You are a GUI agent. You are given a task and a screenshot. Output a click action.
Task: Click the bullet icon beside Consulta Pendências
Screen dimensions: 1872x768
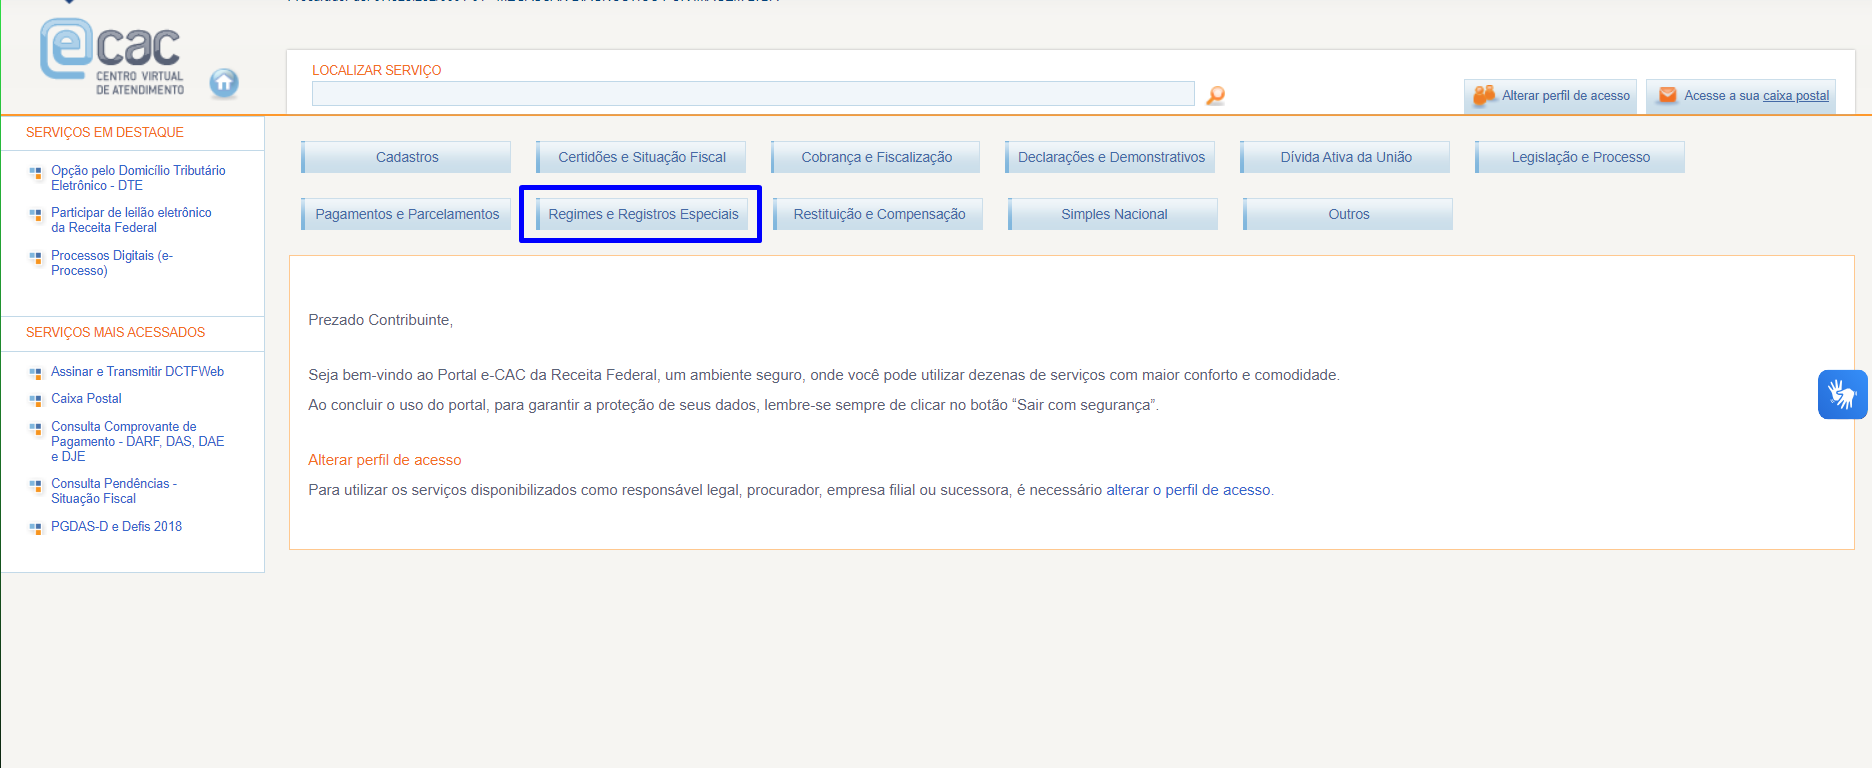point(36,485)
